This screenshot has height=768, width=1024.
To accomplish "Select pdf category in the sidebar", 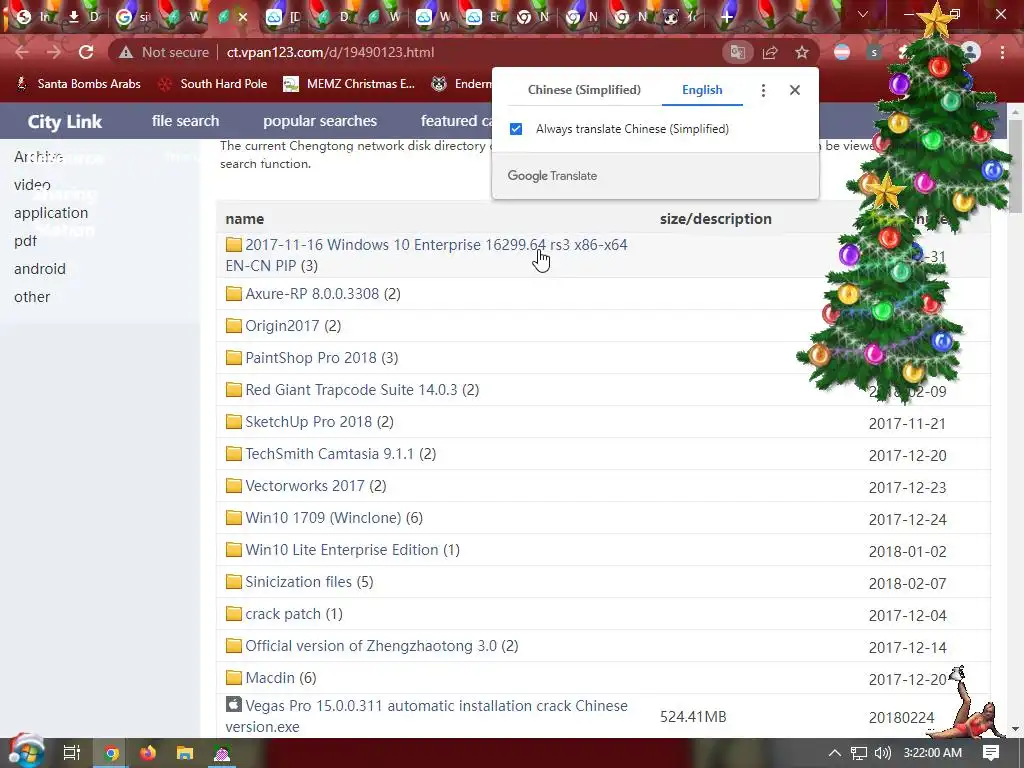I will click(x=25, y=241).
